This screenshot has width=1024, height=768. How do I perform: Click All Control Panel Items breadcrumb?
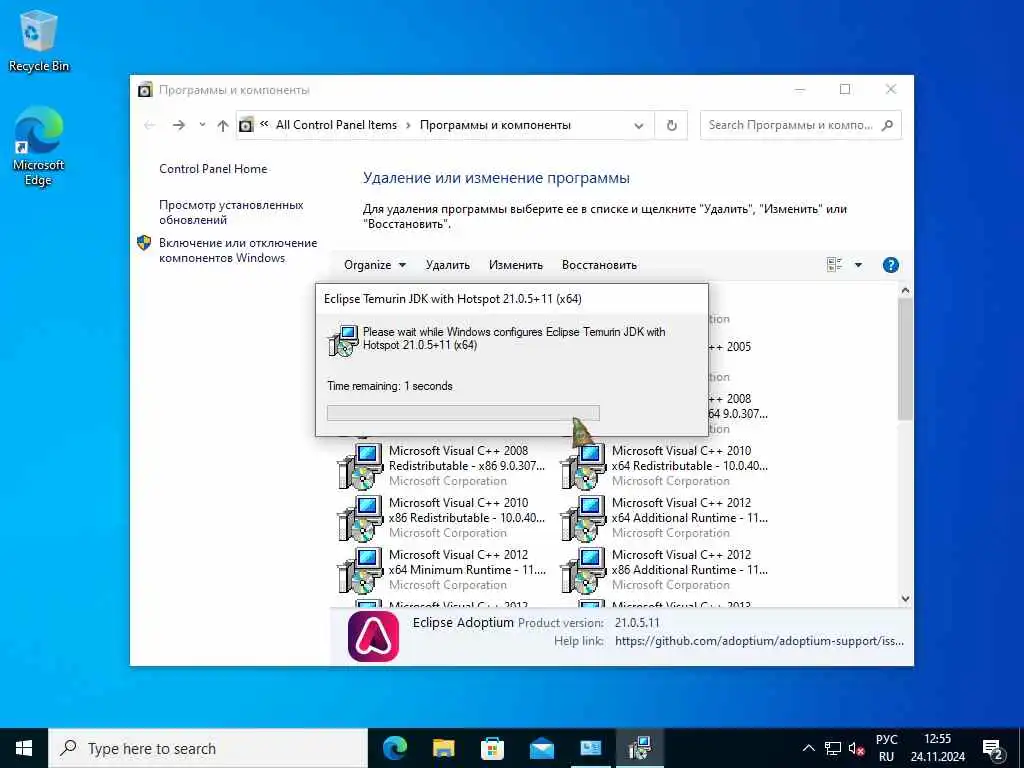(x=336, y=125)
